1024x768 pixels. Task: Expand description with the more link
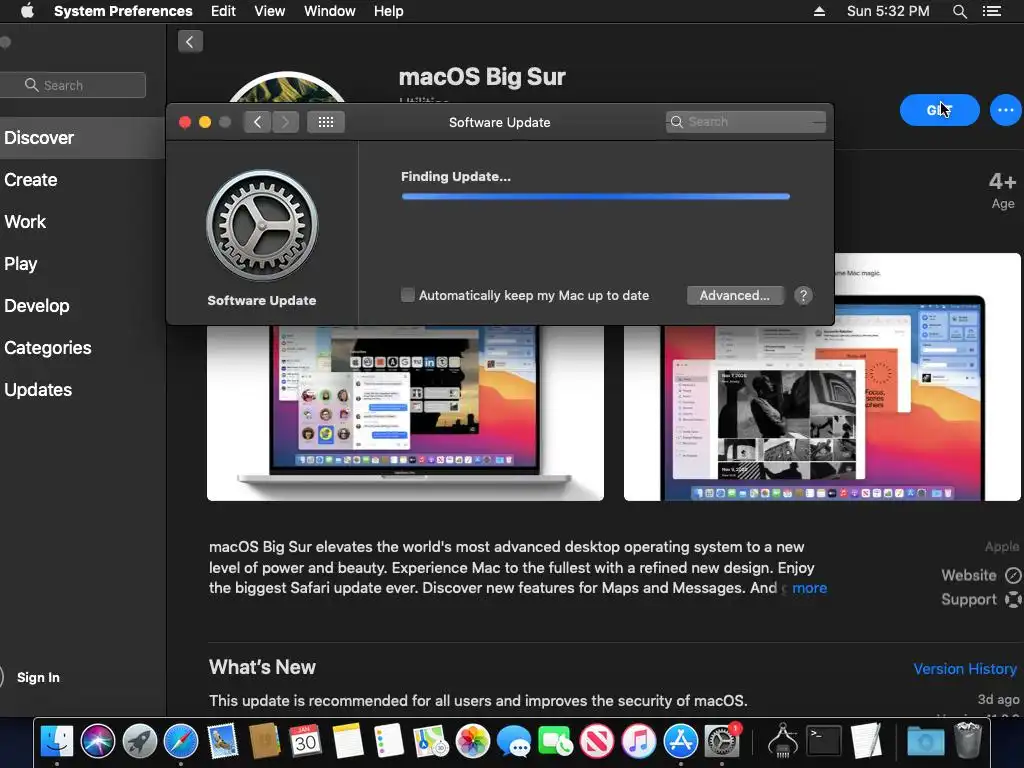[809, 588]
